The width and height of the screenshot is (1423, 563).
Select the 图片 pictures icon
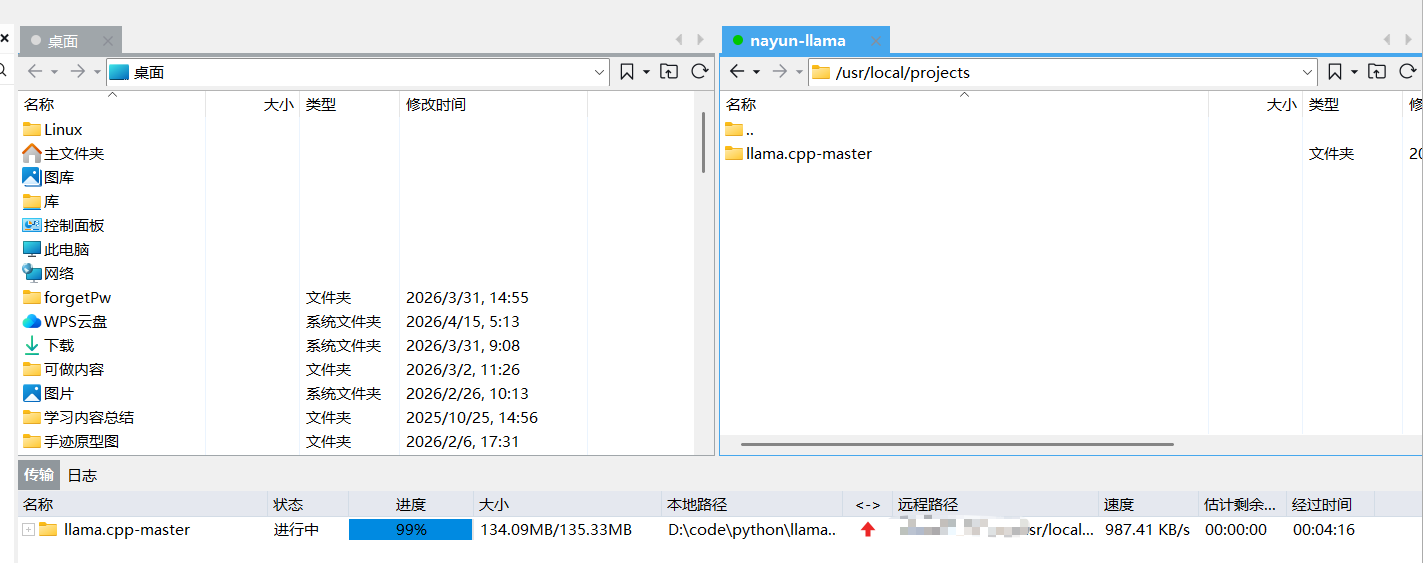[x=32, y=393]
